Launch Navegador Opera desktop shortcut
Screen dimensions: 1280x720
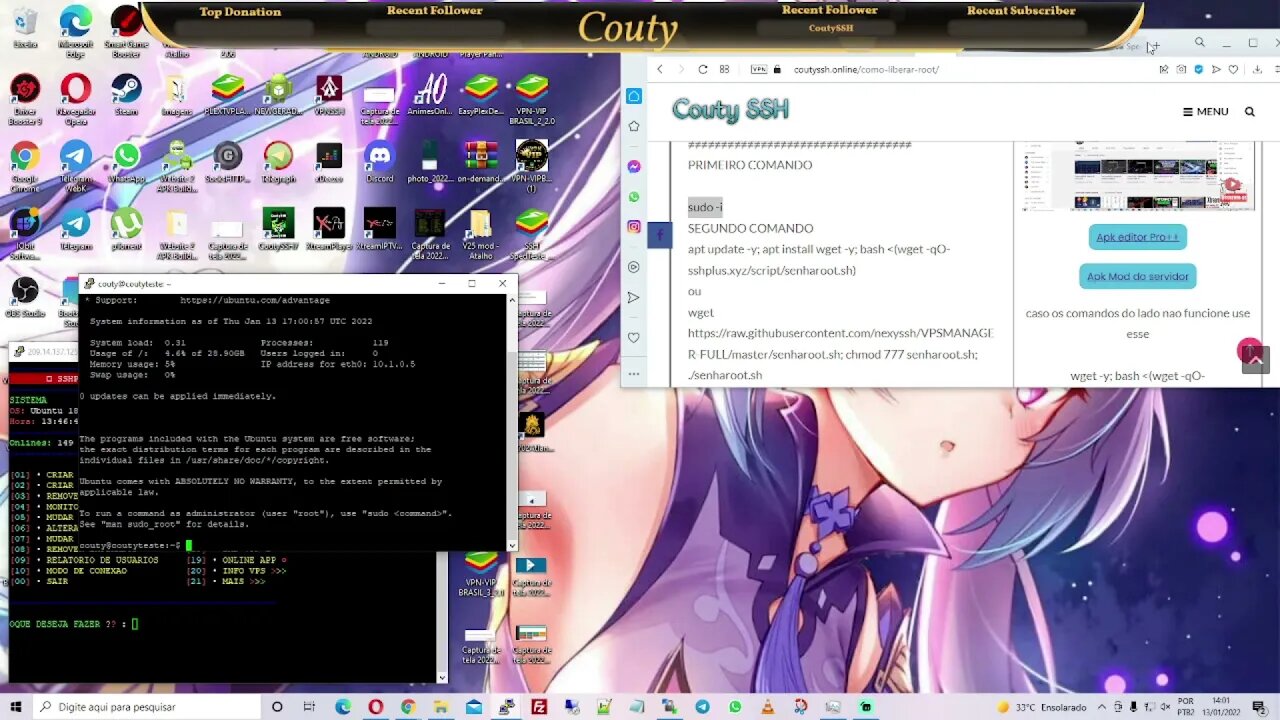pos(75,98)
